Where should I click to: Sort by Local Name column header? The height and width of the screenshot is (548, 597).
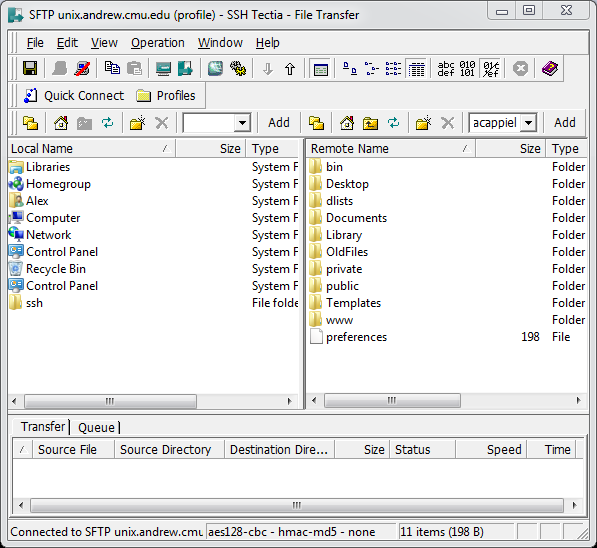pos(91,149)
